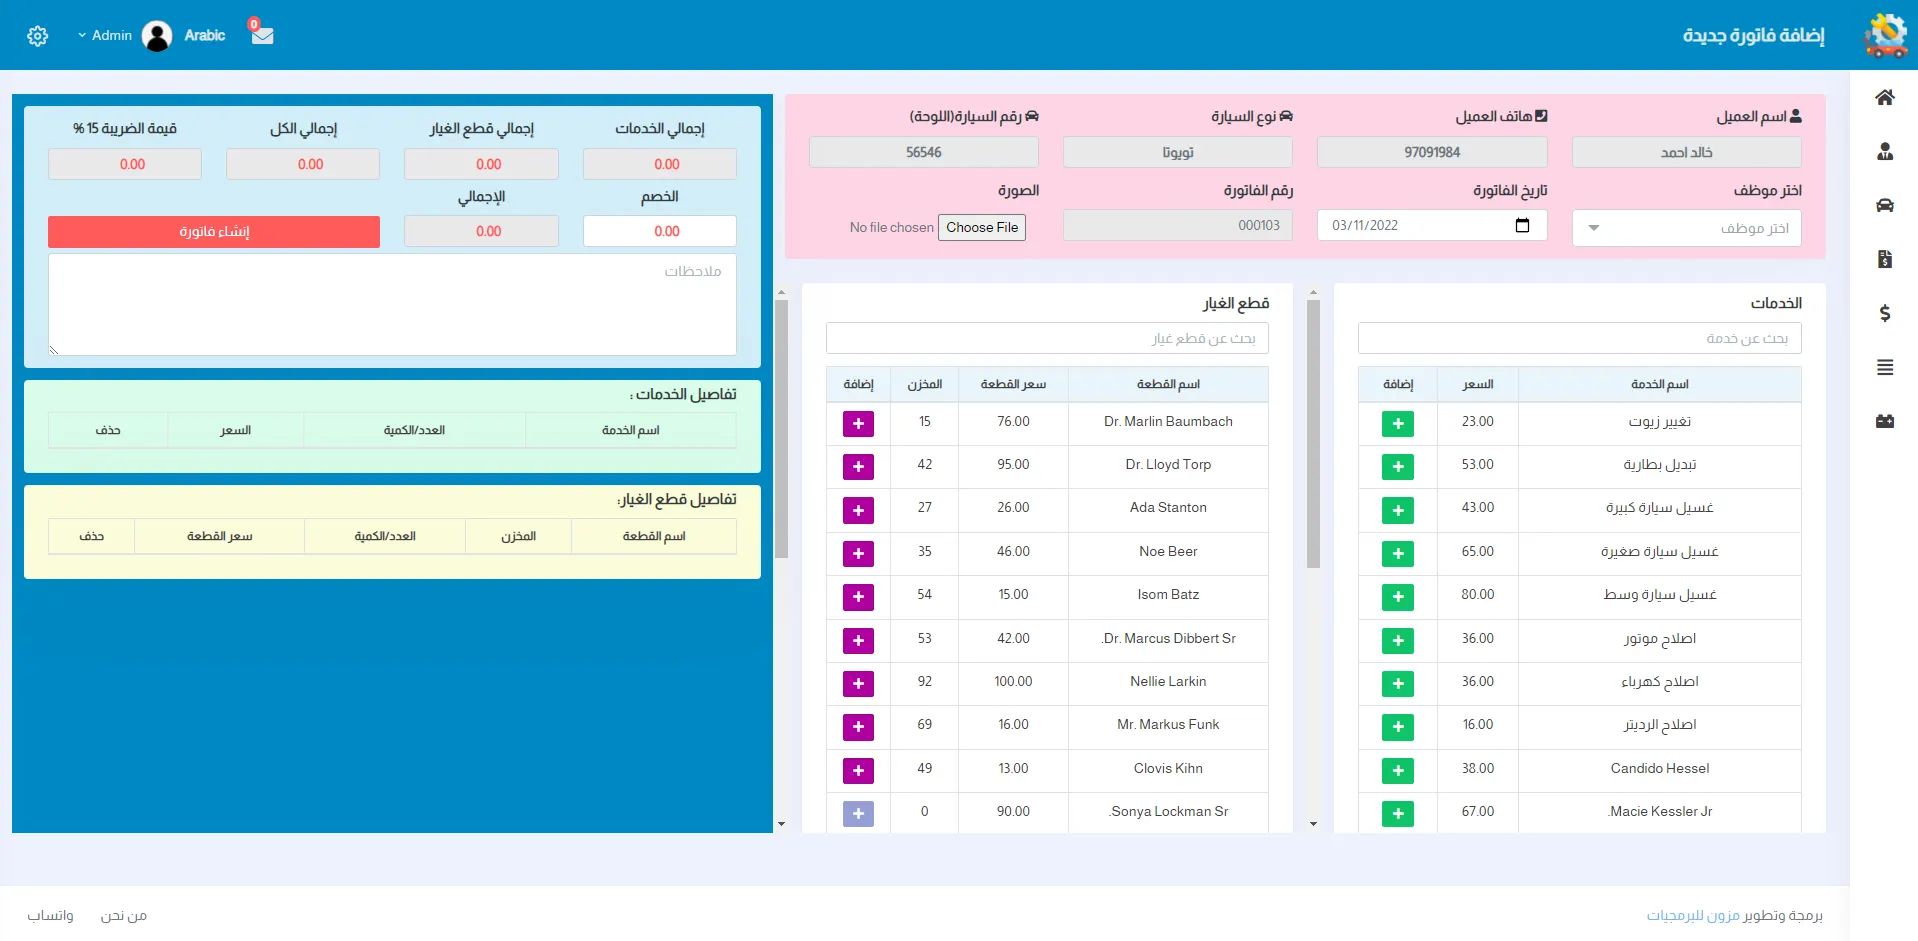Open the invoice file icon in sidebar
Image resolution: width=1918 pixels, height=941 pixels.
(x=1884, y=259)
